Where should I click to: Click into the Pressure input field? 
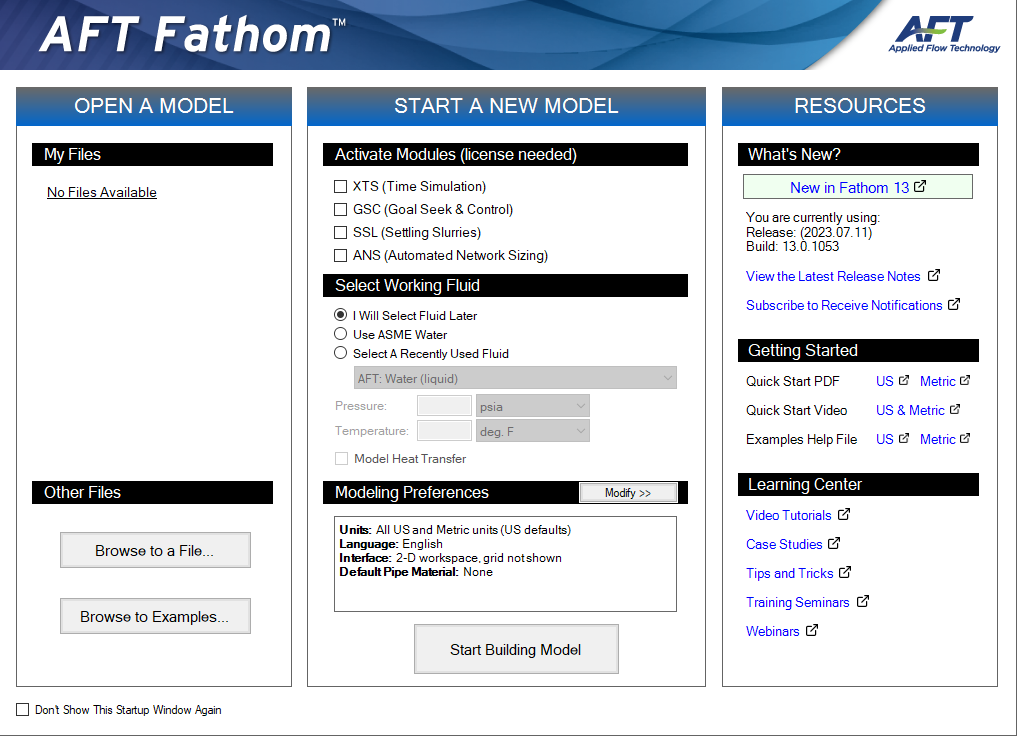point(443,406)
